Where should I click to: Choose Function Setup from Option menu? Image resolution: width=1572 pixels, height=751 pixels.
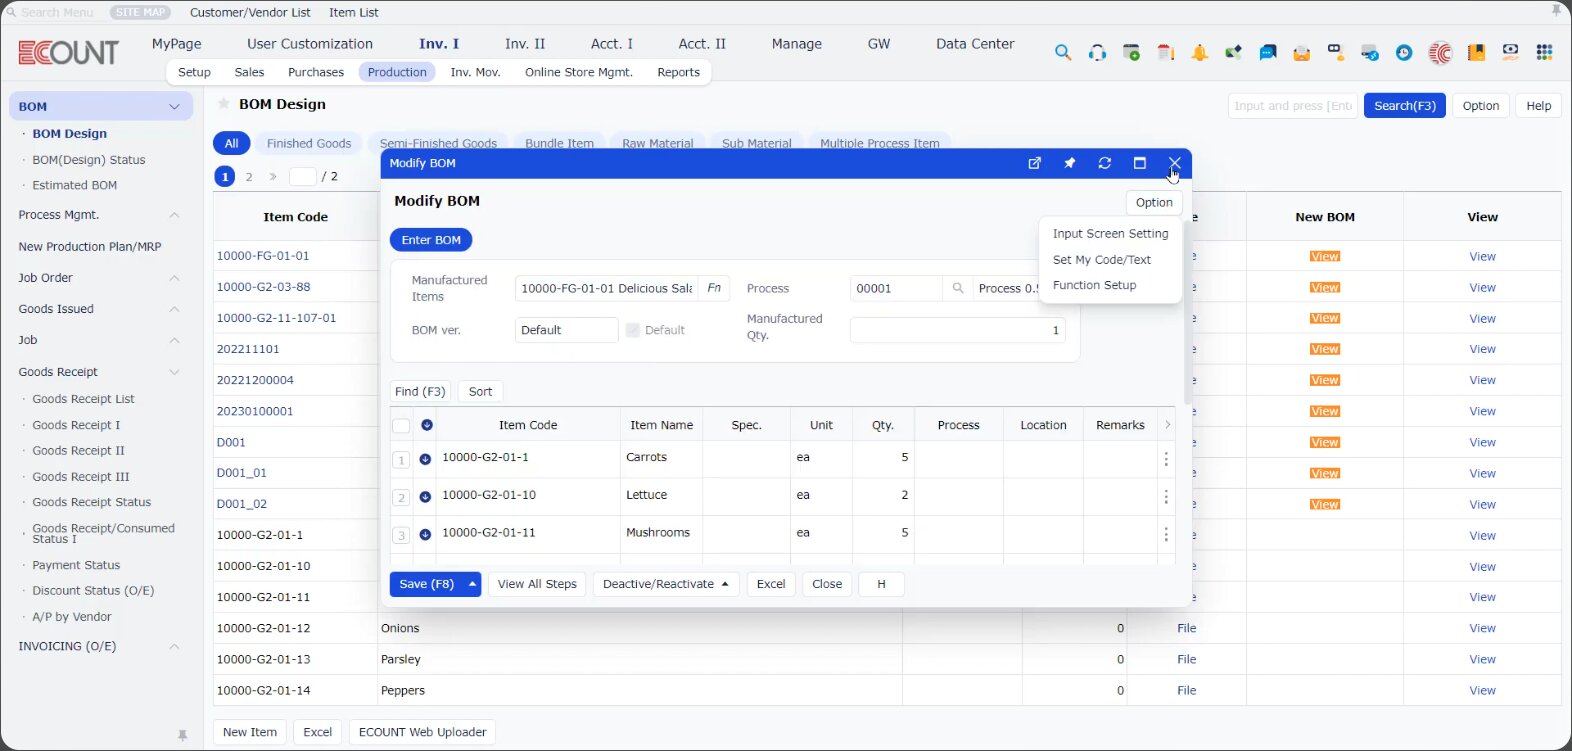(x=1094, y=285)
